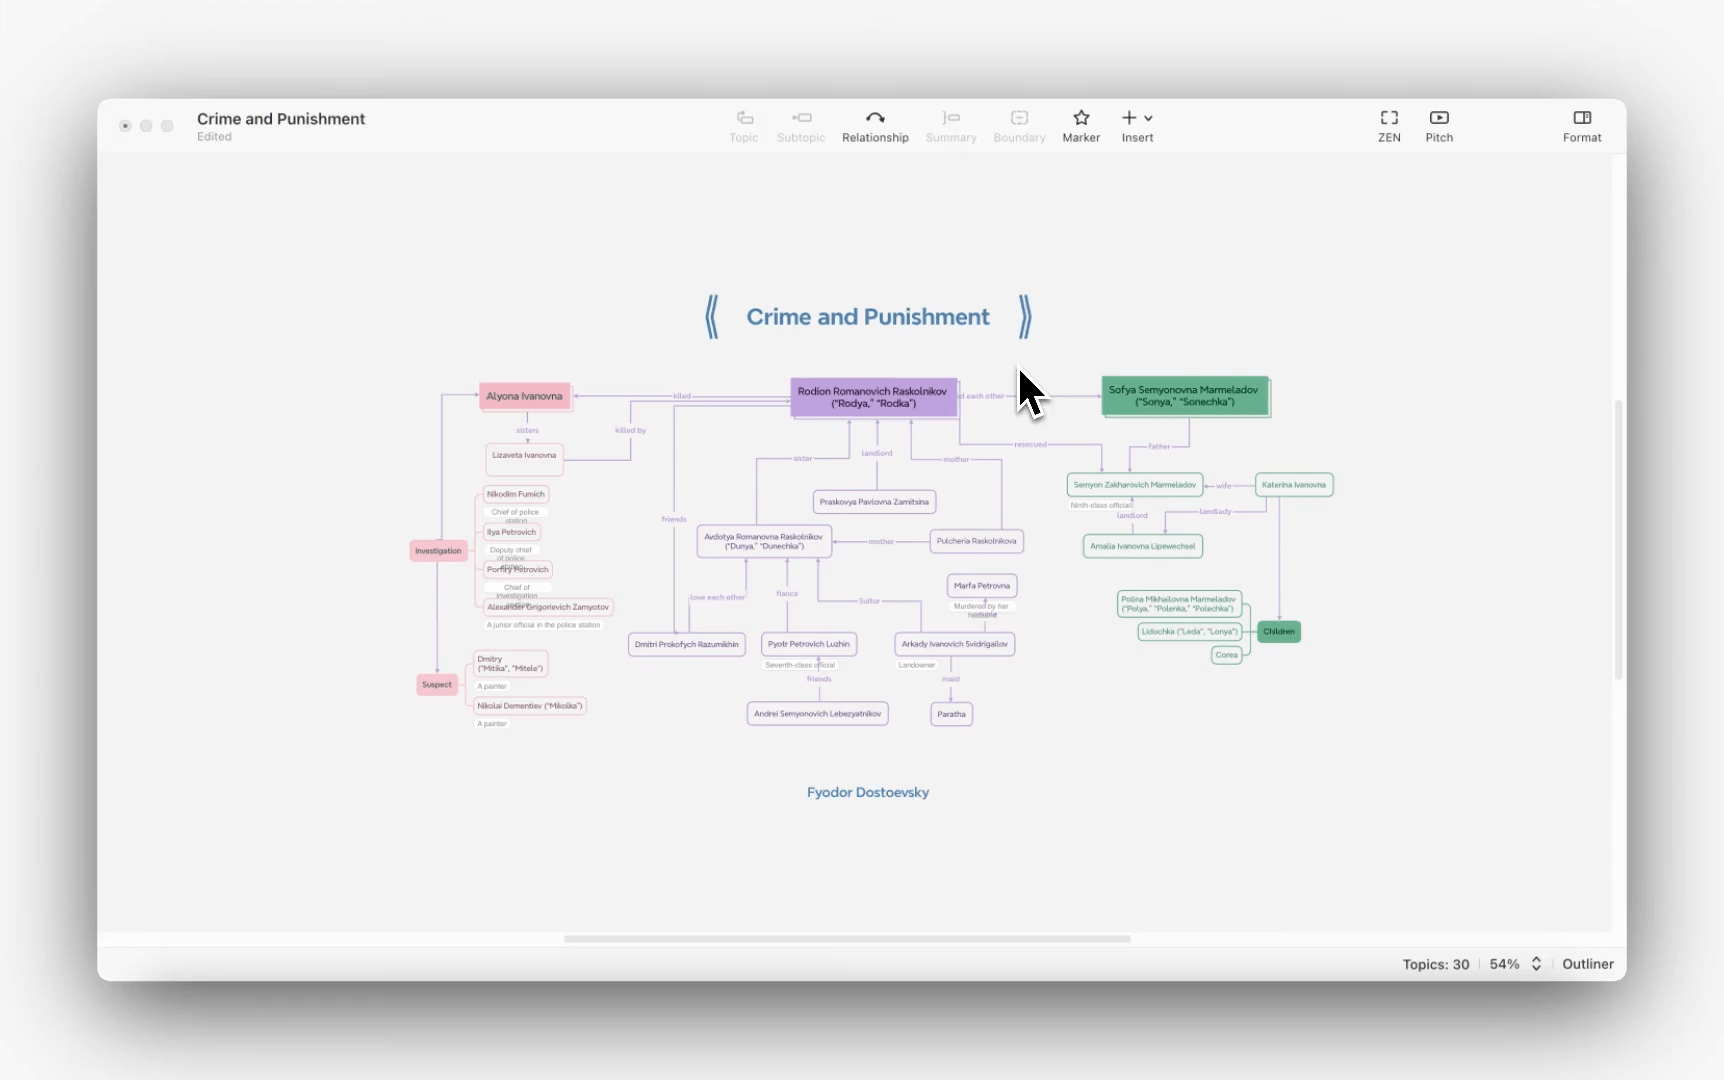The image size is (1724, 1080).
Task: Select the Marfa Petrovna topic
Action: [982, 586]
